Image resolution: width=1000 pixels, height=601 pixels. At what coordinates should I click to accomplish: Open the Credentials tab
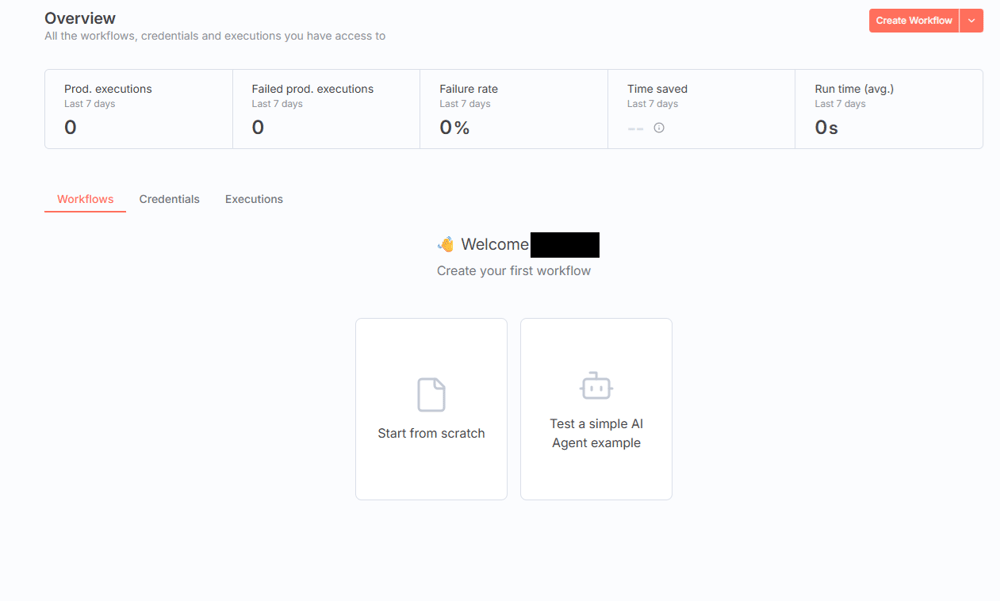(169, 199)
